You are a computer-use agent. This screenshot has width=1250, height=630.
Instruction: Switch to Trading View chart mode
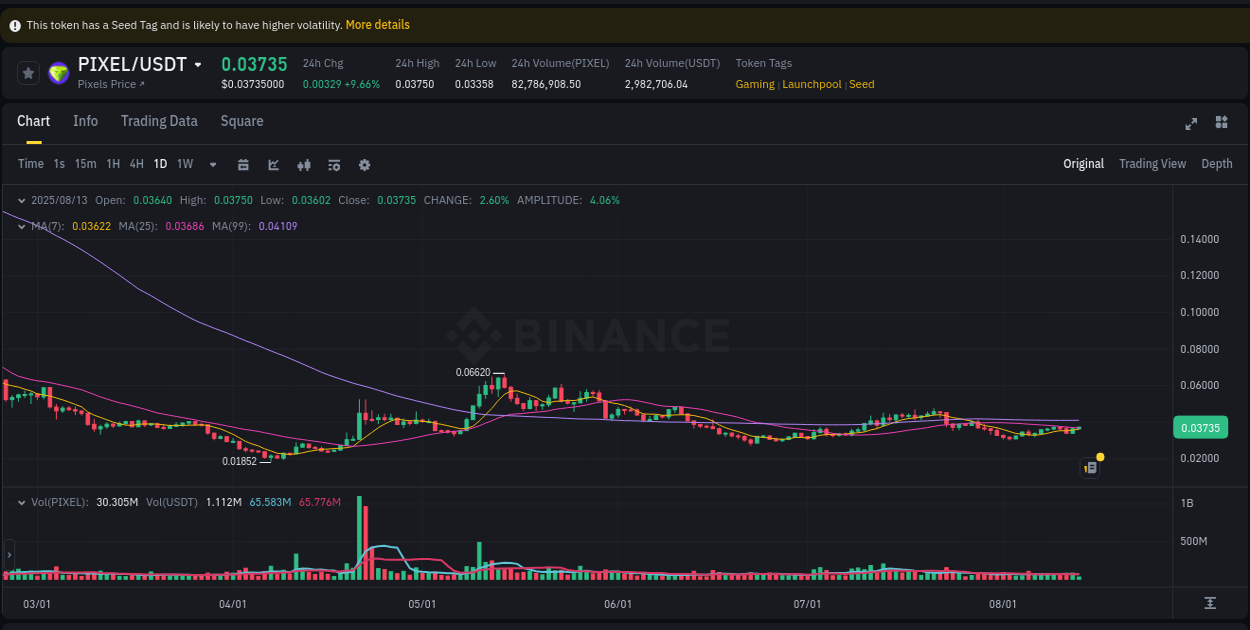click(1152, 163)
